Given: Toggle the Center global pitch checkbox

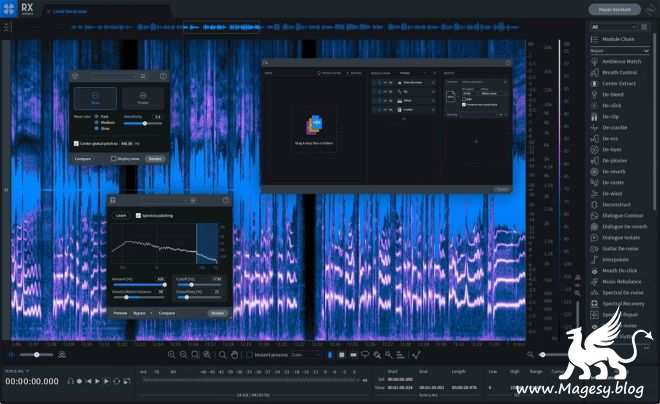Looking at the screenshot, I should 76,144.
